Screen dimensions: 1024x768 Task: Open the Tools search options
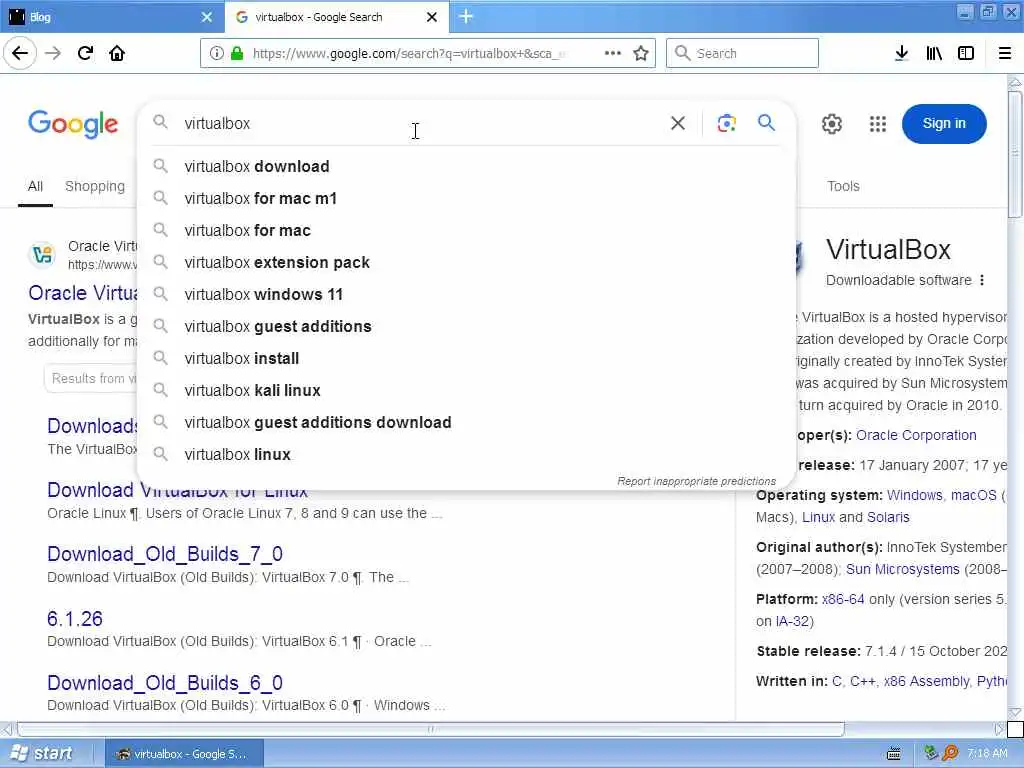tap(843, 186)
